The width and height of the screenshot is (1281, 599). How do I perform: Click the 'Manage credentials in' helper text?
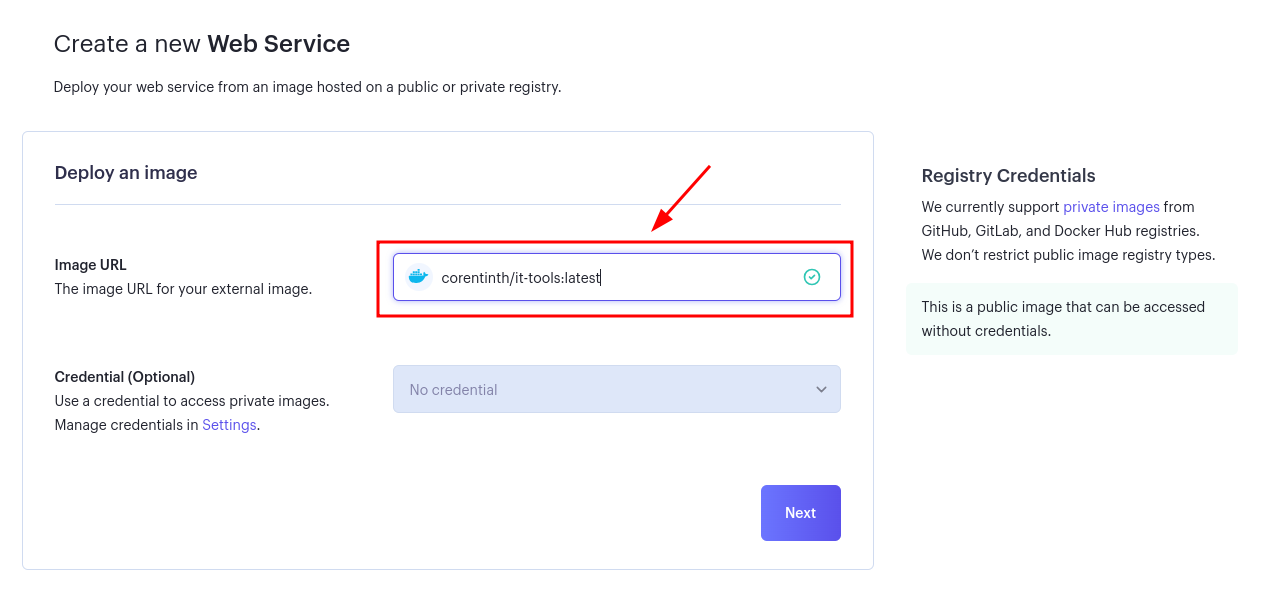click(127, 425)
